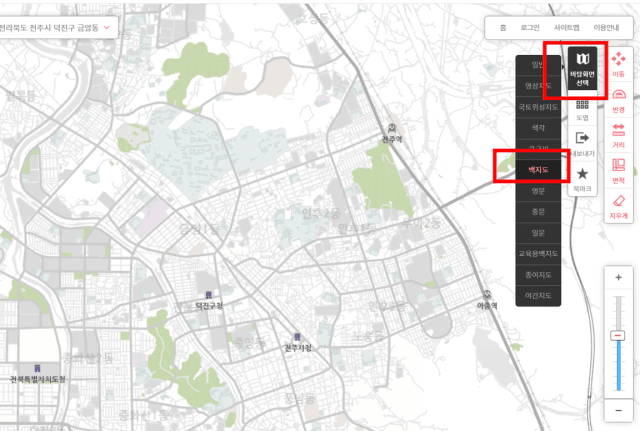Choose the 거리 distance measurement tool

click(618, 136)
